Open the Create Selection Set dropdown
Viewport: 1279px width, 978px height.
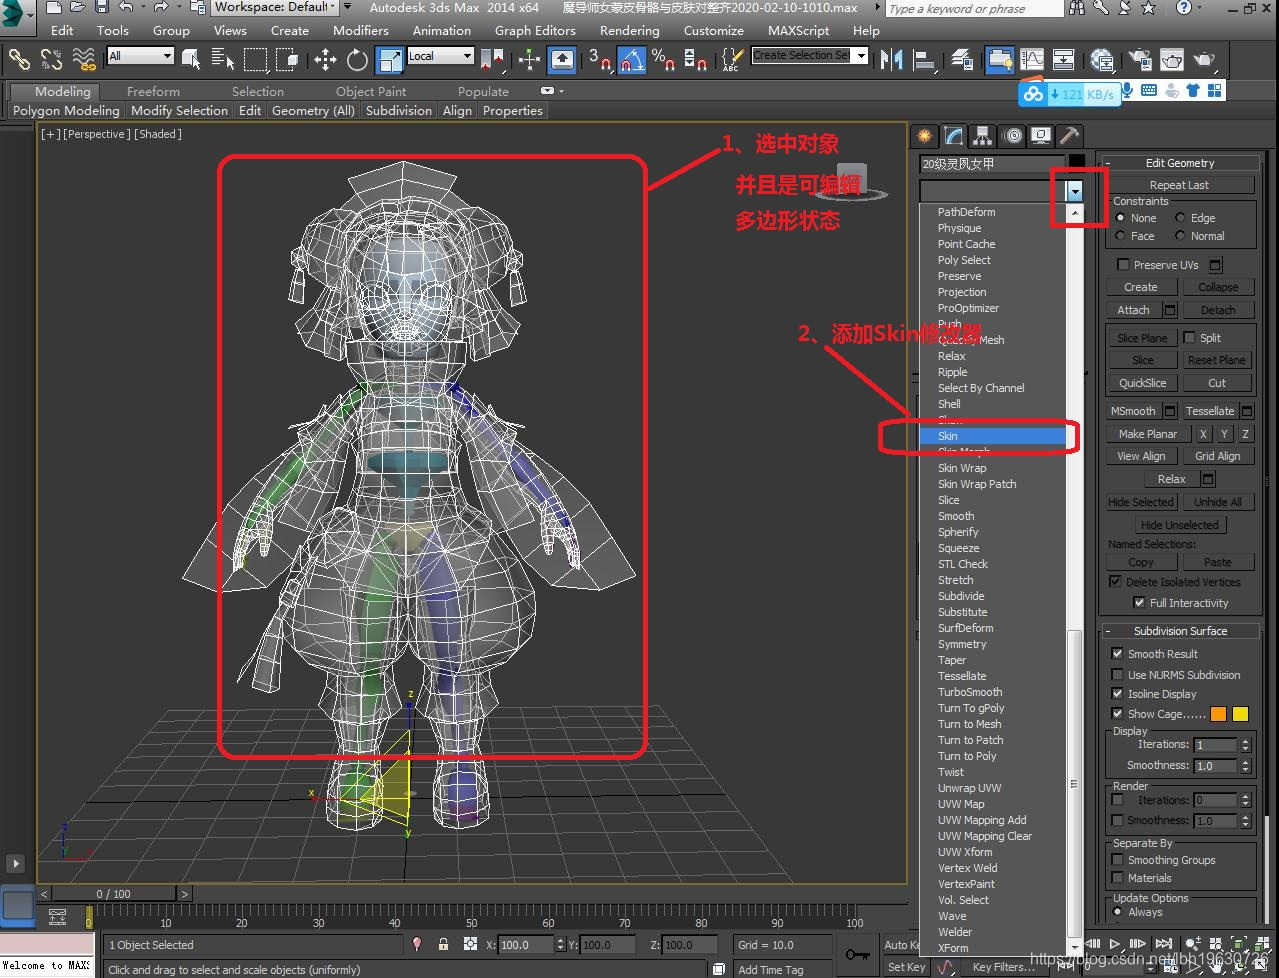tap(861, 56)
